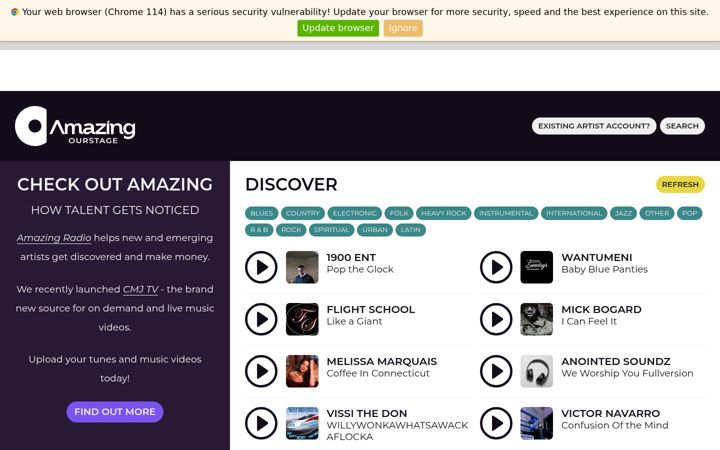Select 'Coffee In Connecticut' song title

(x=378, y=373)
